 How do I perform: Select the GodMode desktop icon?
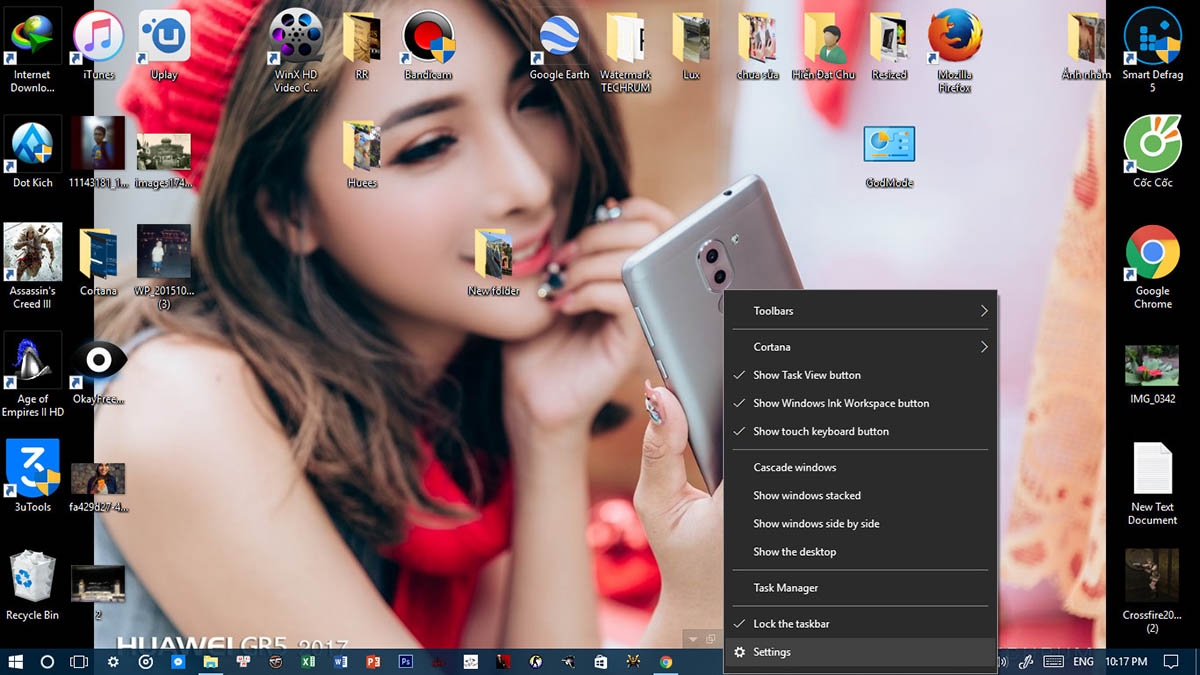click(x=889, y=157)
